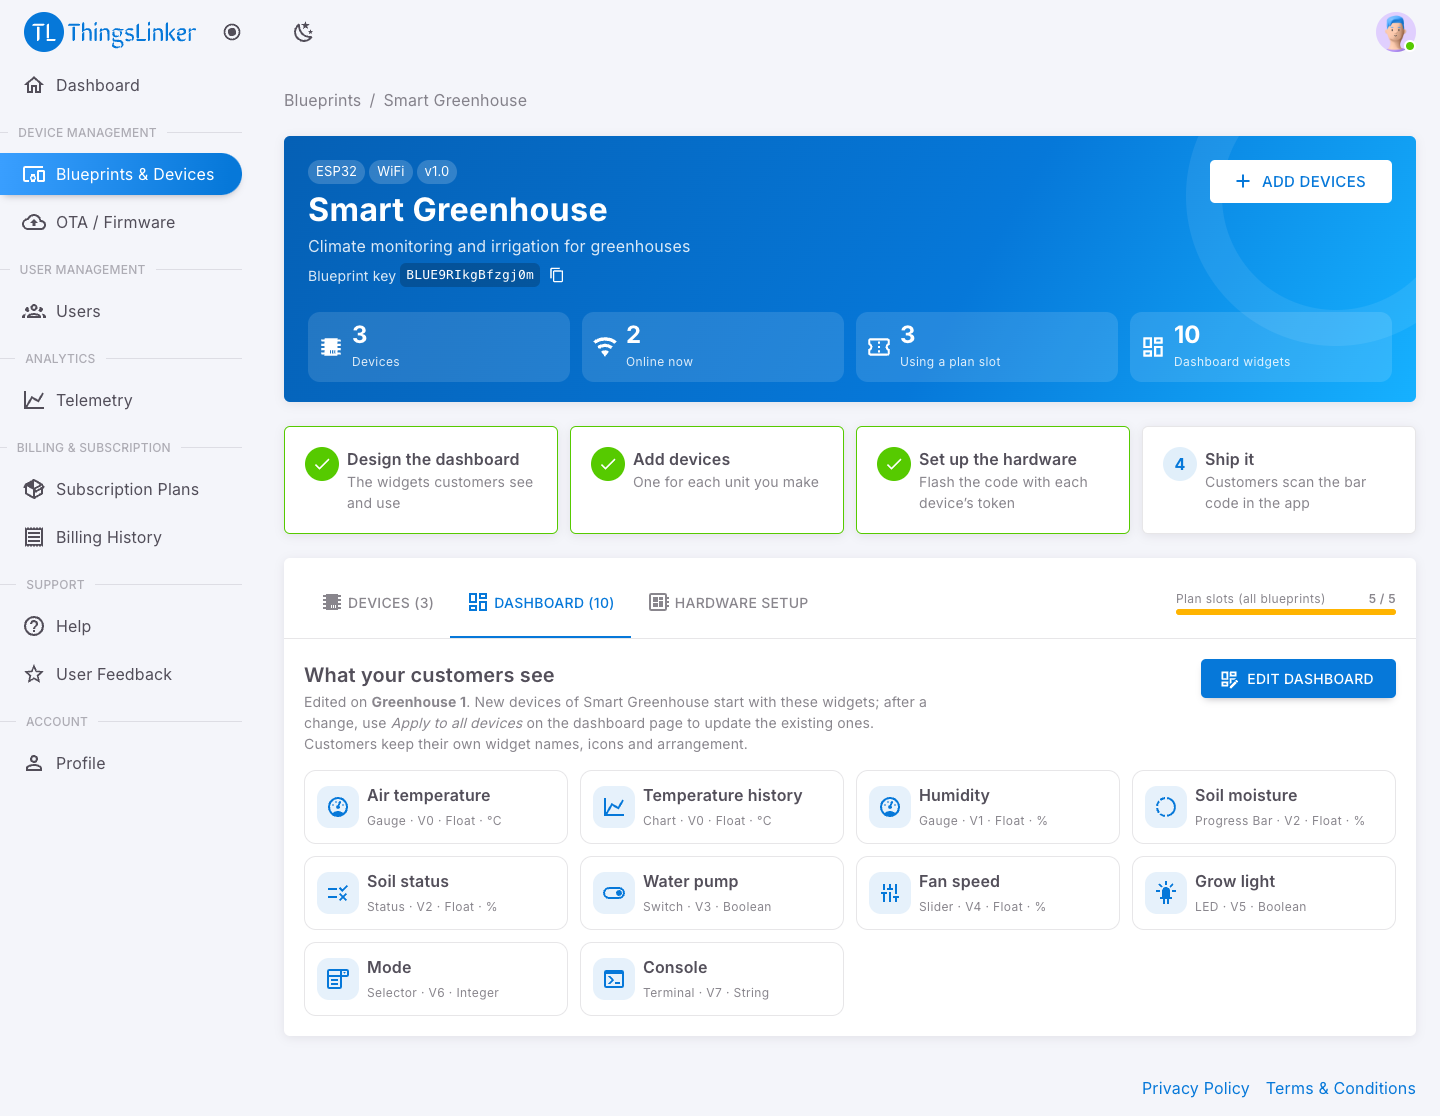Click the Blueprints breadcrumb link
This screenshot has width=1440, height=1116.
tap(322, 100)
